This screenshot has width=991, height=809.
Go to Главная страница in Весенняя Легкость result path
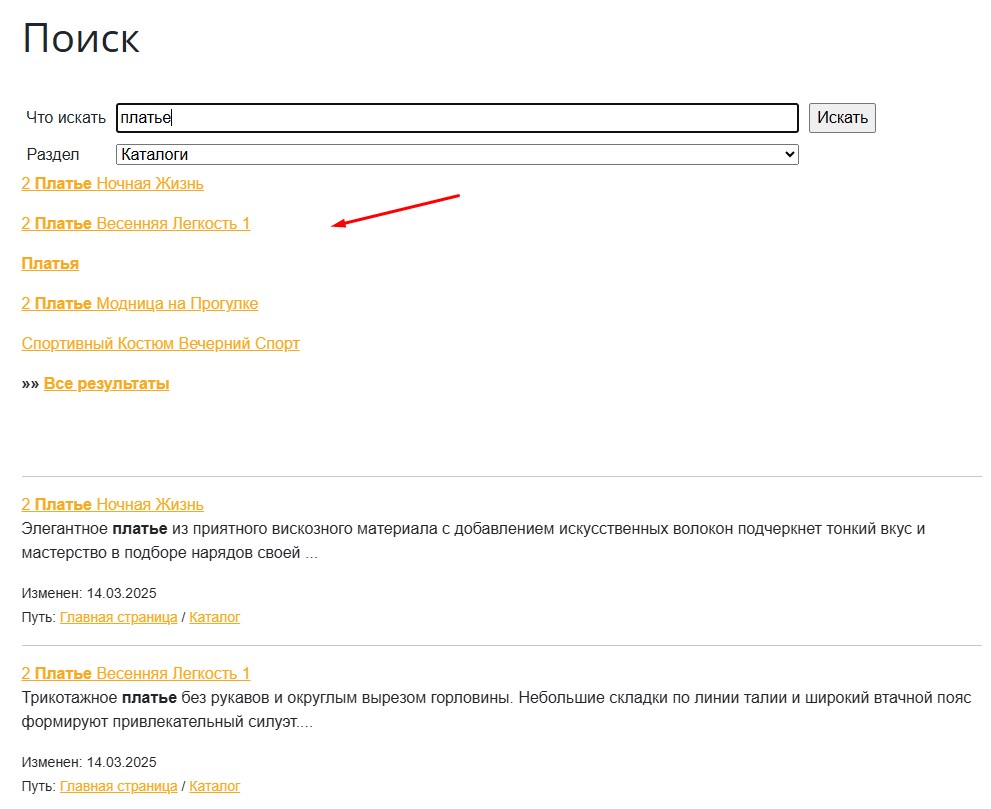pos(118,787)
